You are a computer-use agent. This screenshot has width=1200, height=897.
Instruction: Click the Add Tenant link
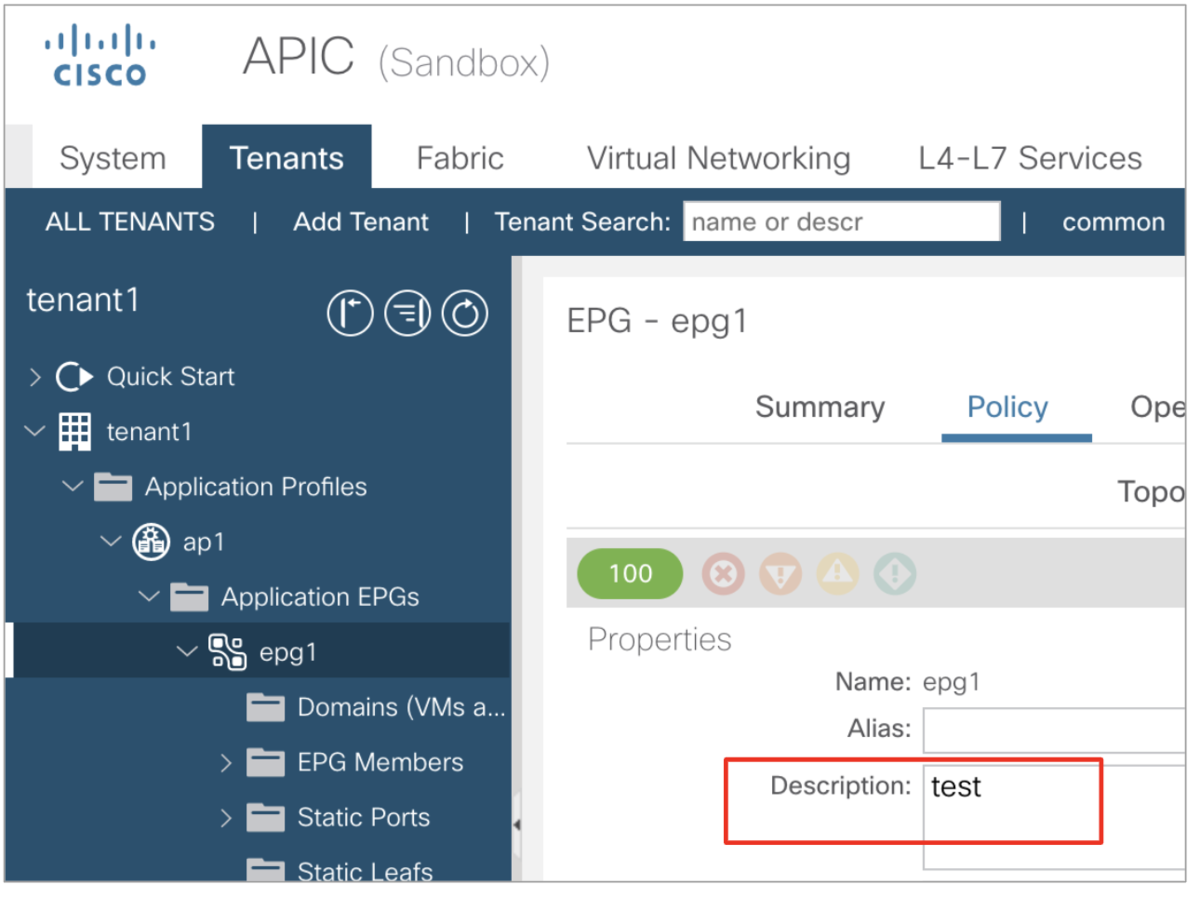click(x=361, y=222)
